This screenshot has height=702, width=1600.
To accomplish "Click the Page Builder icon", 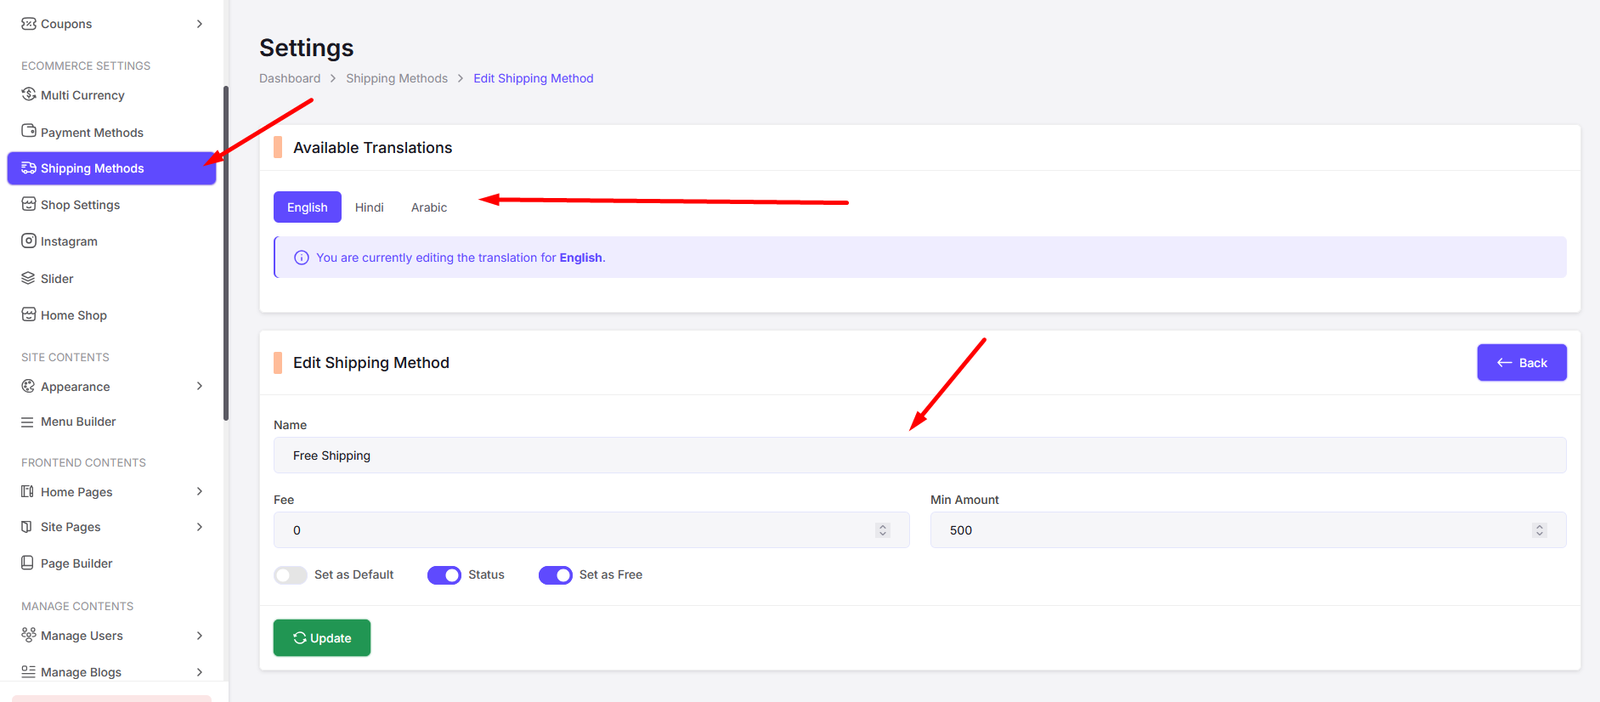I will click(x=28, y=563).
